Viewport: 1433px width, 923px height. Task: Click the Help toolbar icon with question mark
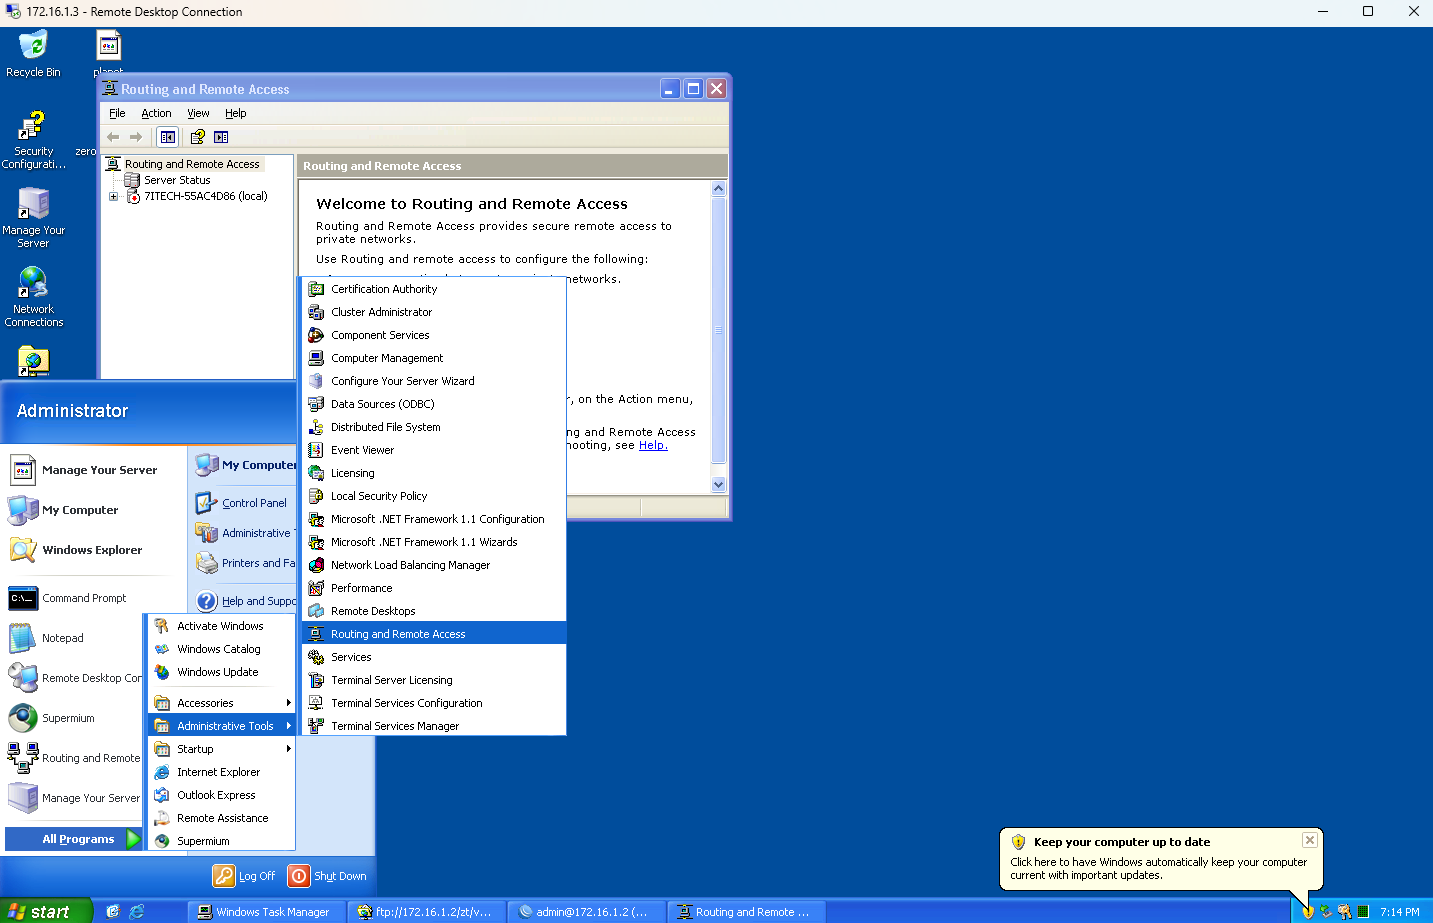tap(197, 137)
